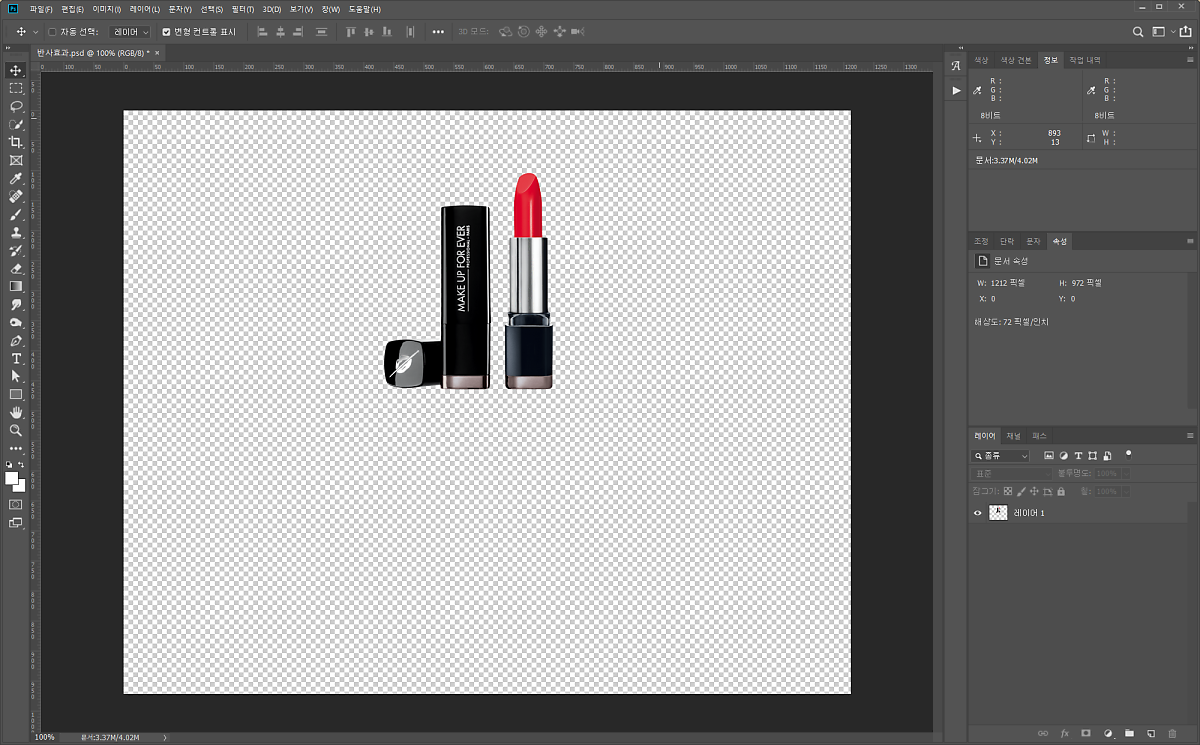Viewport: 1200px width, 745px height.
Task: Activate the Hand tool
Action: click(16, 412)
